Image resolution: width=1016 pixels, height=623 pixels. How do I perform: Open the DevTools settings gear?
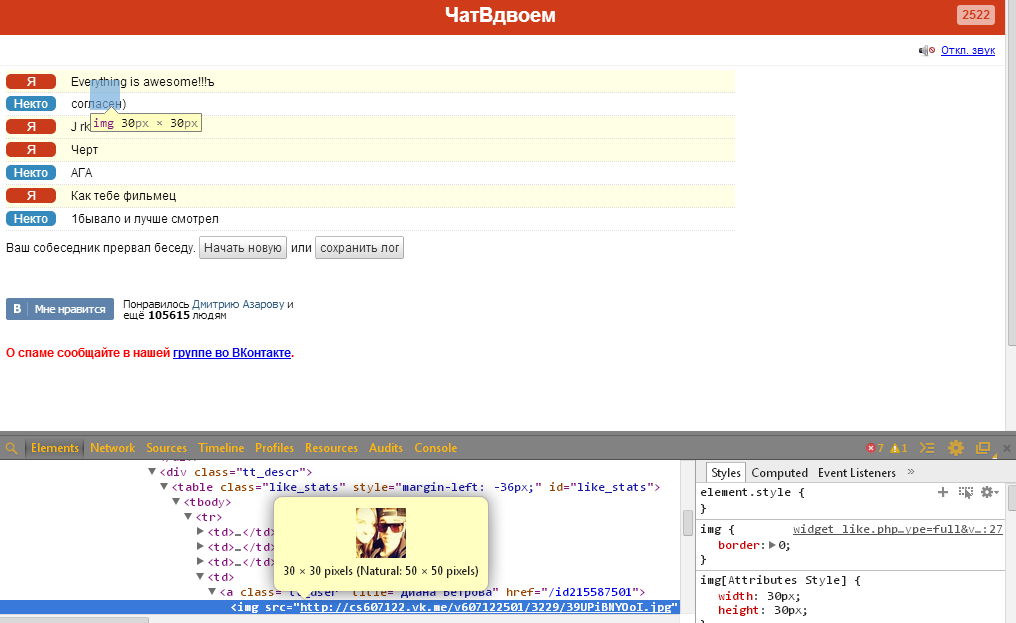pyautogui.click(x=956, y=448)
